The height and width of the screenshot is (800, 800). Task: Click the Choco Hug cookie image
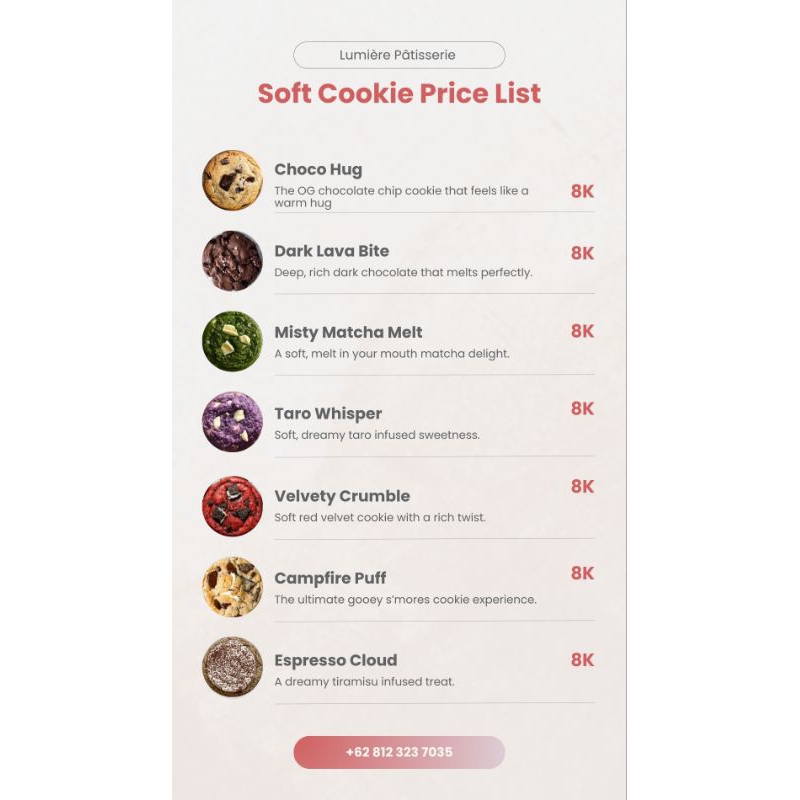(x=232, y=180)
